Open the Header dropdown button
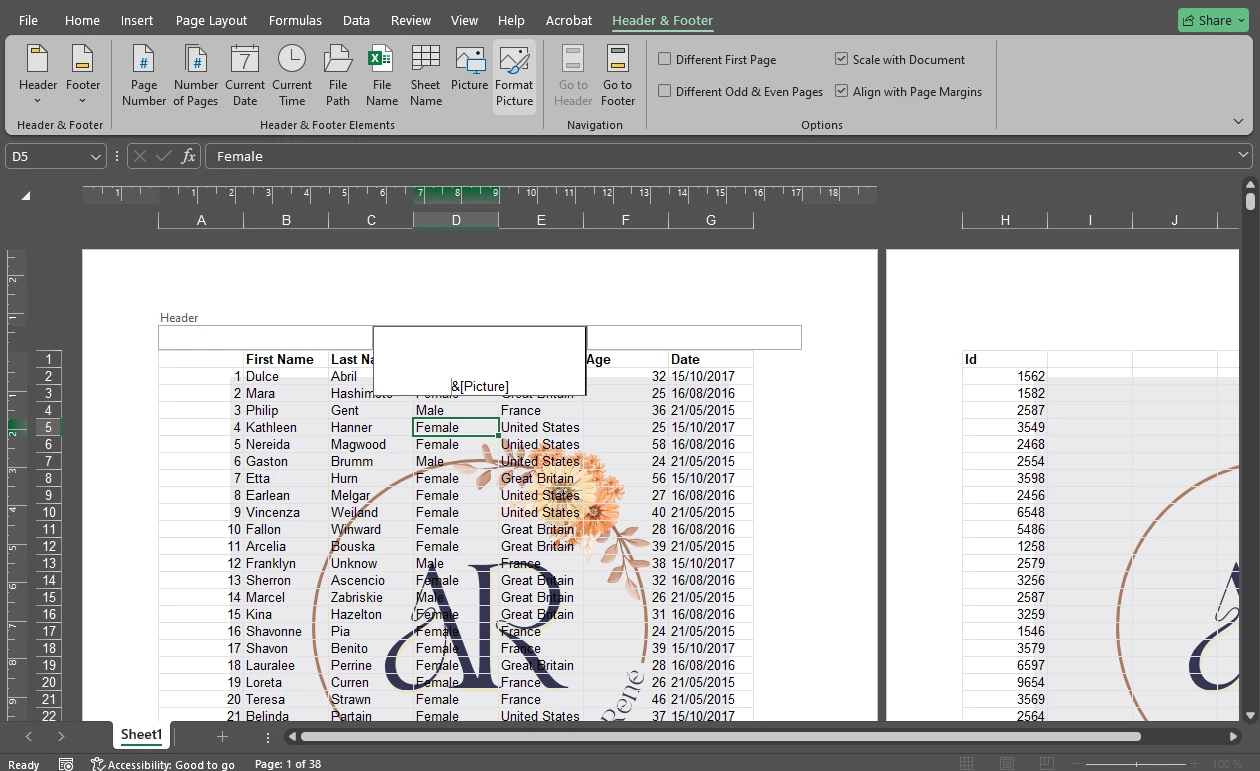 pos(38,76)
